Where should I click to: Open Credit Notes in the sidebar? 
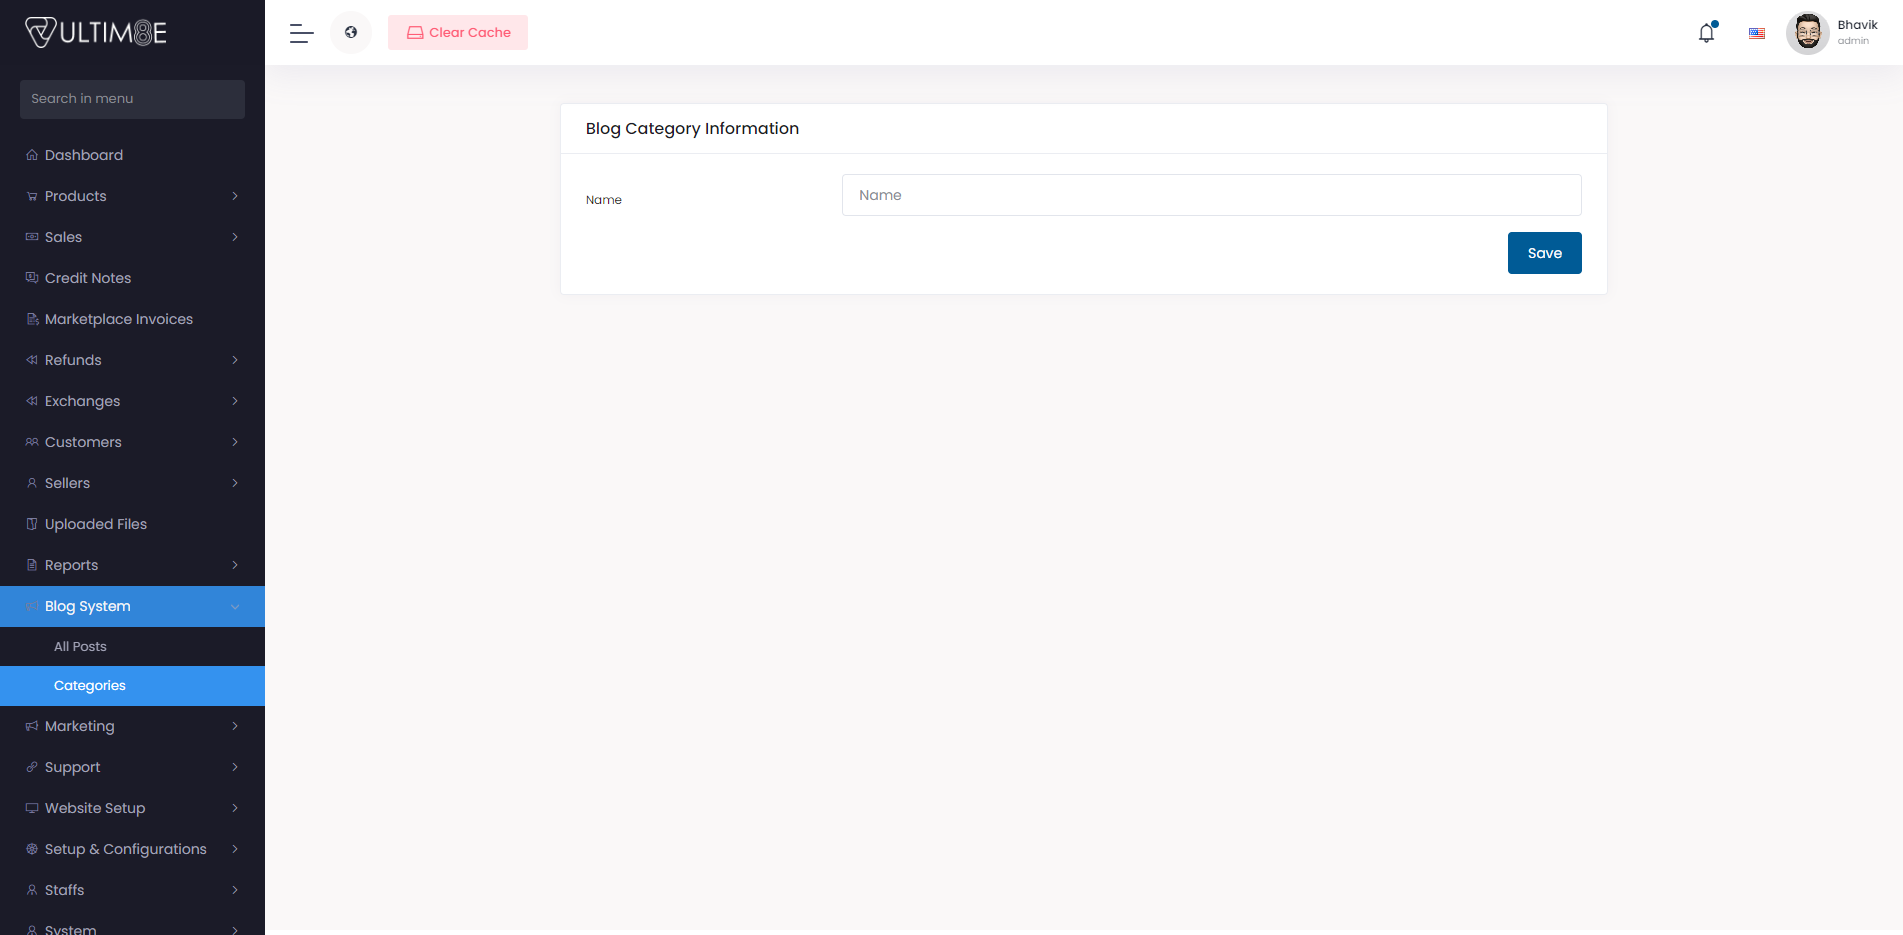tap(88, 278)
